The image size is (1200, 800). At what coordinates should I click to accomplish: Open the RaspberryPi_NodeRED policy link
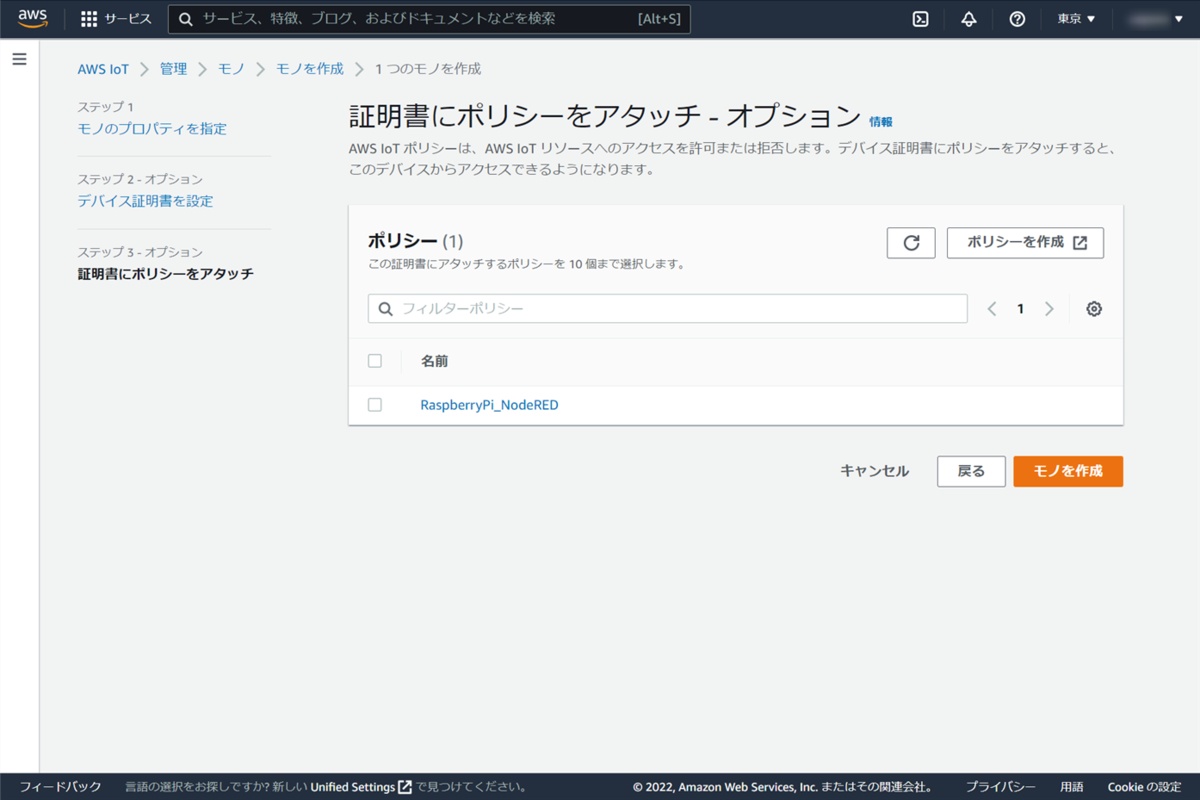tap(489, 405)
